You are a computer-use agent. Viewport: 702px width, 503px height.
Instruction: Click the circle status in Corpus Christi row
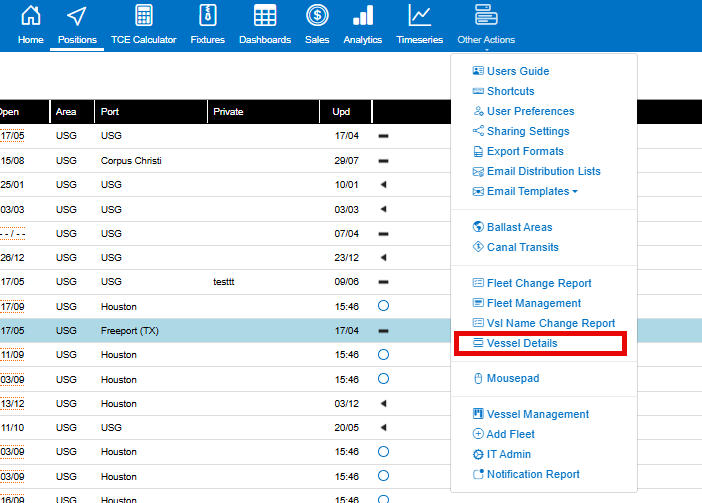point(383,160)
